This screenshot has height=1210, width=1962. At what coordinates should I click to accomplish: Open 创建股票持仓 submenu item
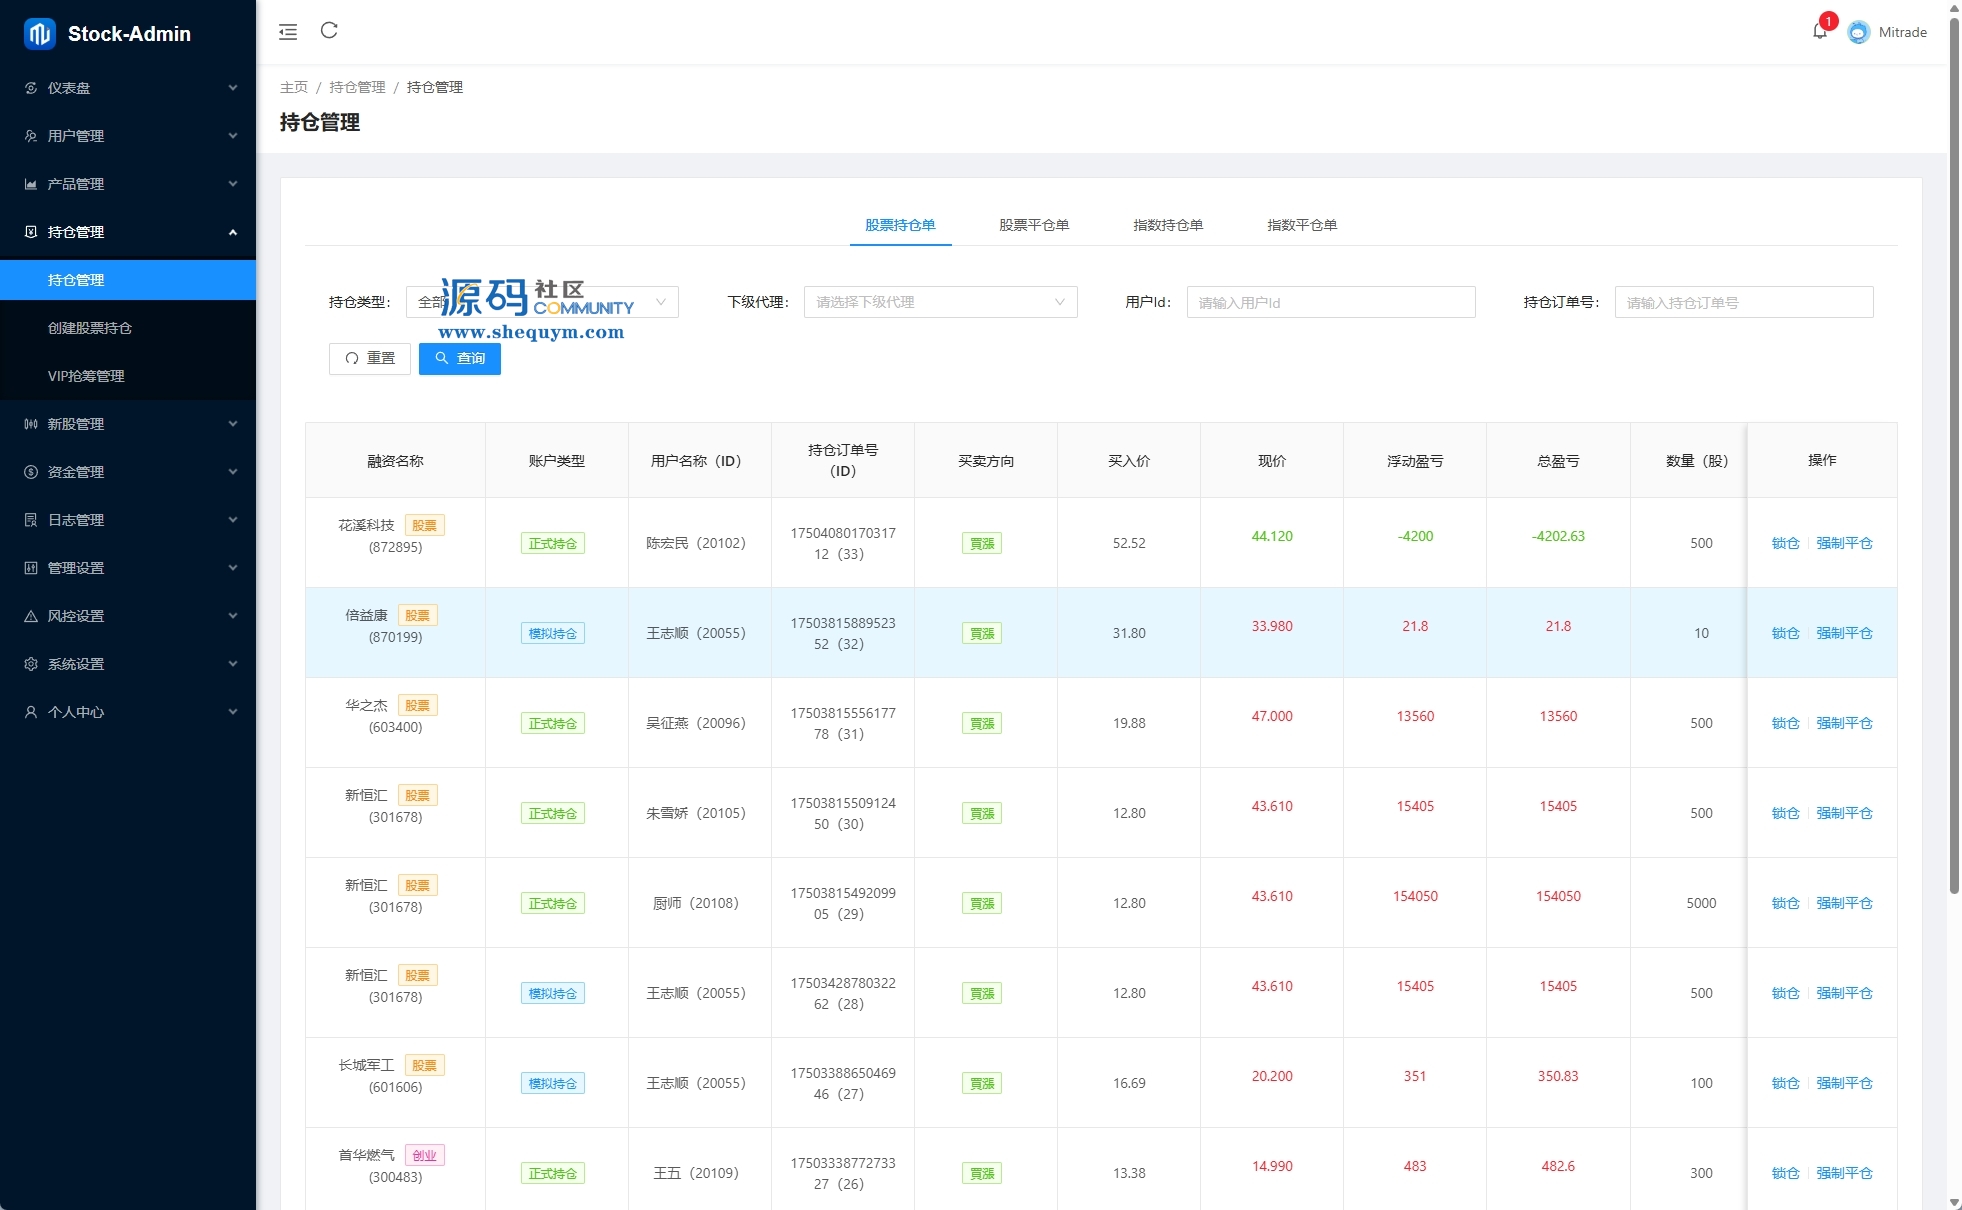(90, 328)
